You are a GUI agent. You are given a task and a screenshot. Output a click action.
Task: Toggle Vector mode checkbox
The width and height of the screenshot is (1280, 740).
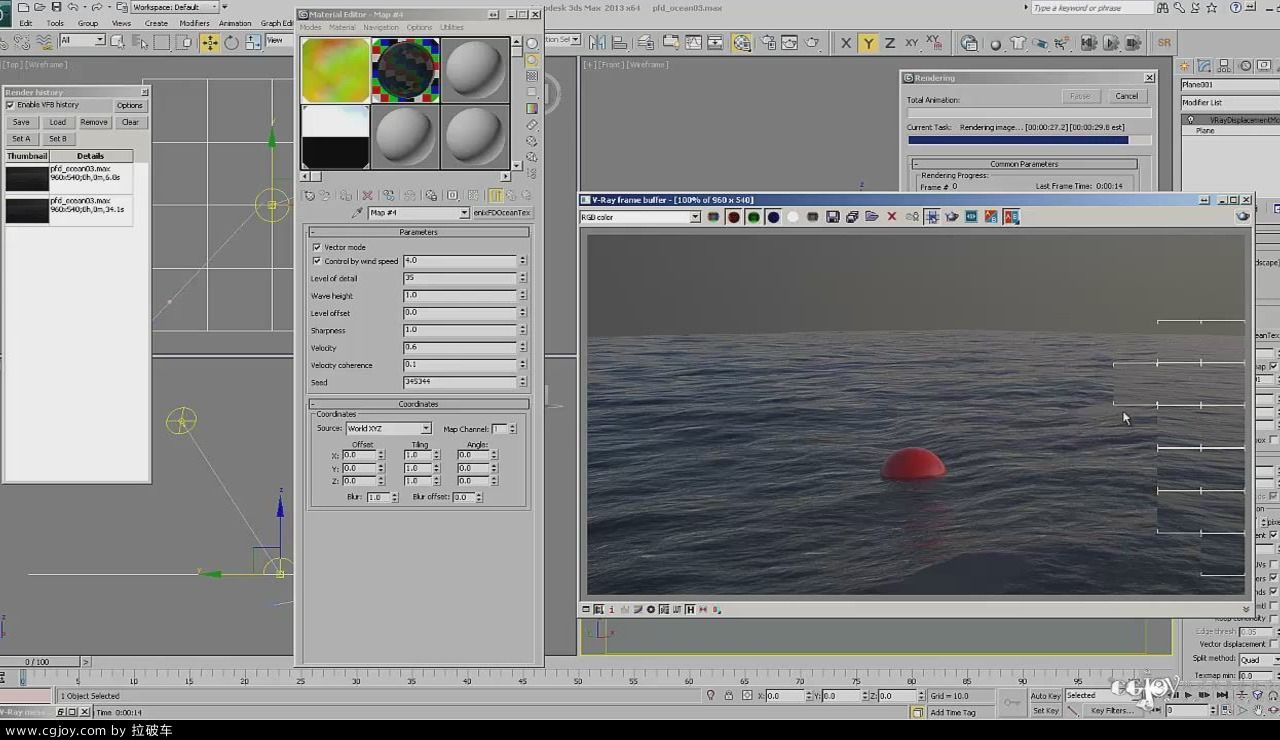317,247
